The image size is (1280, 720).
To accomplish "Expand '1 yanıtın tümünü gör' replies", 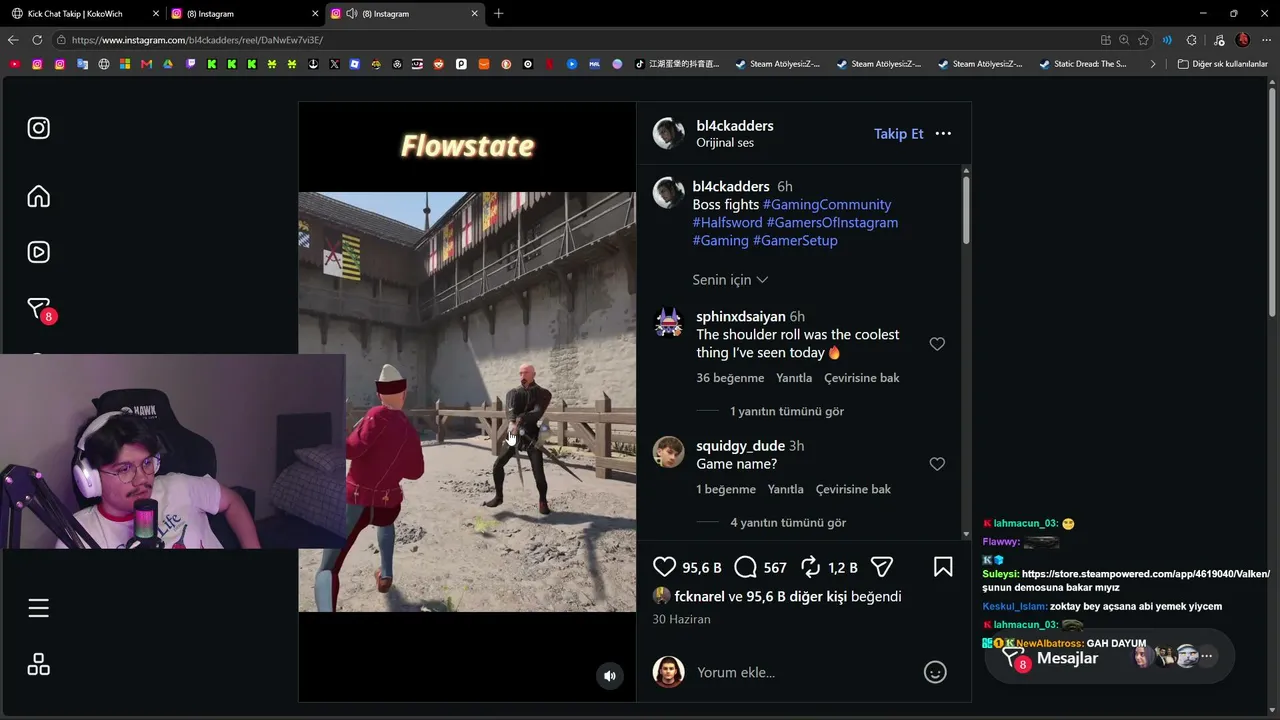I will 787,411.
